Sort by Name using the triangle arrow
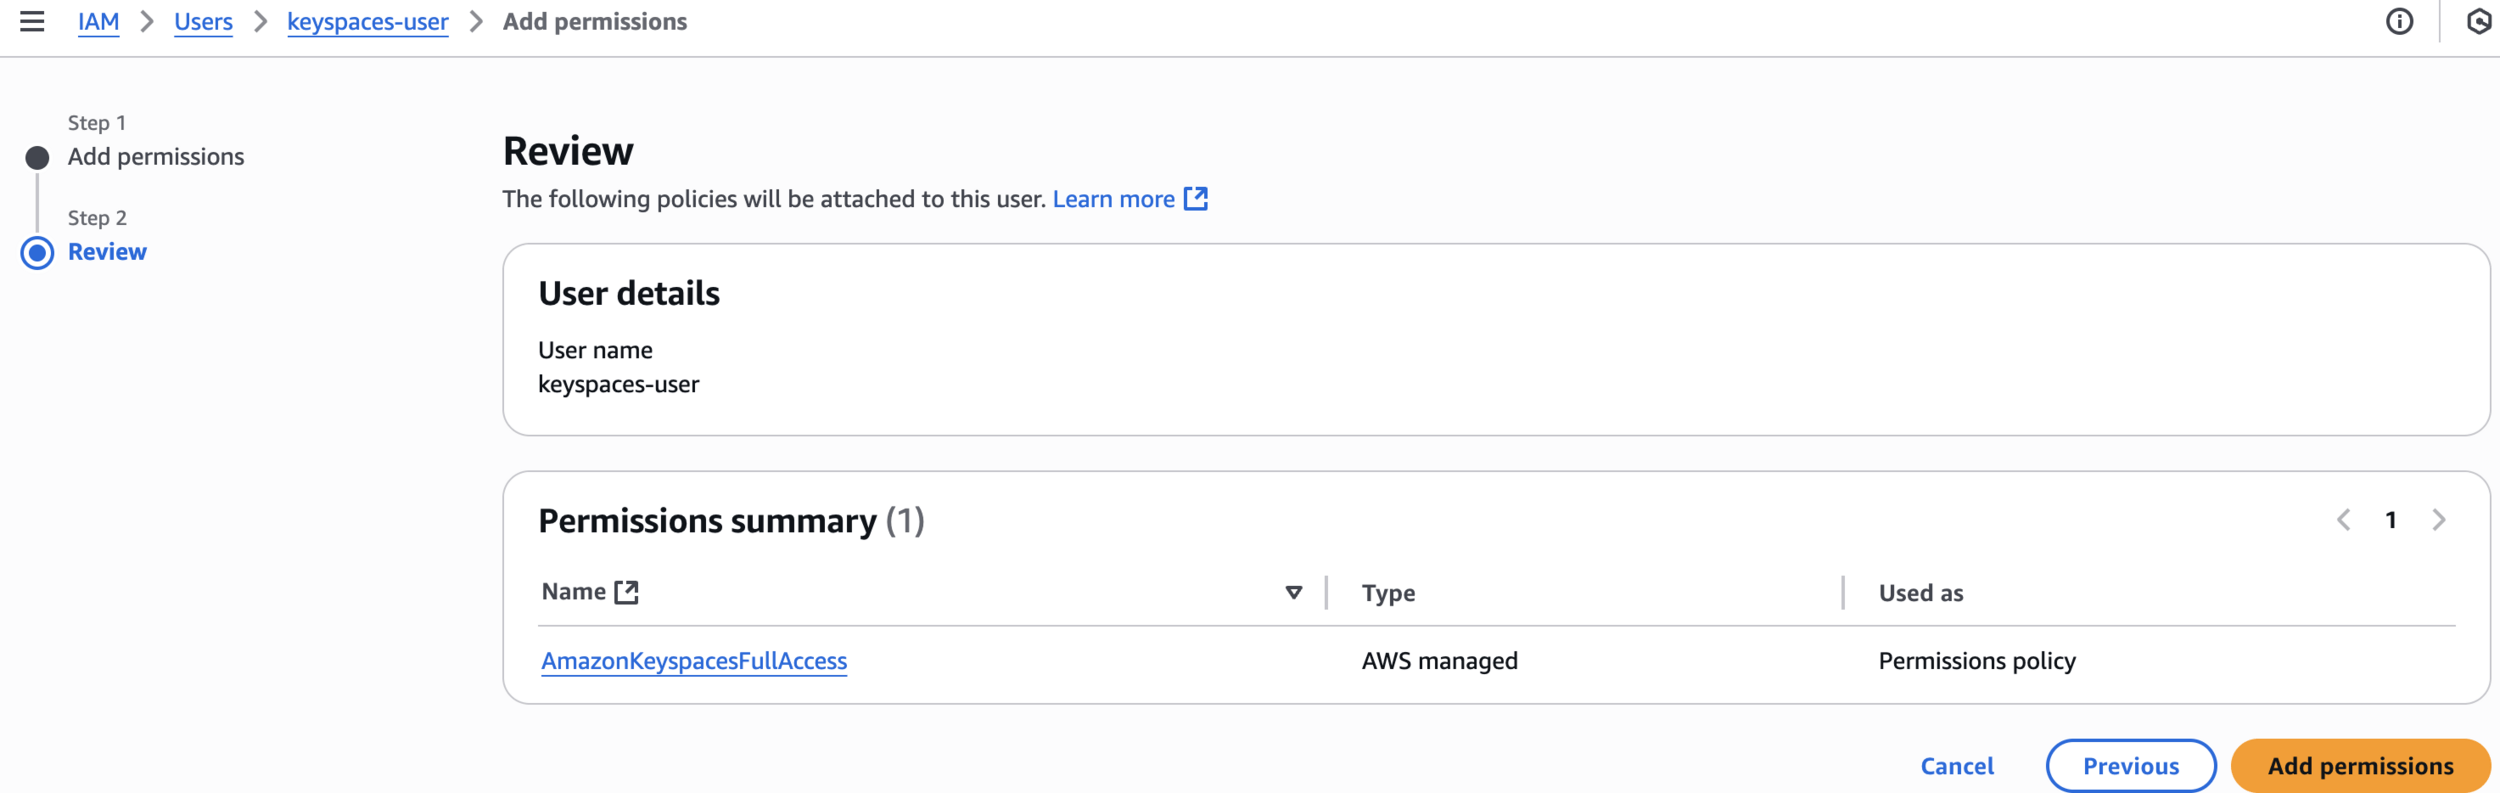The width and height of the screenshot is (2500, 793). (x=1293, y=593)
